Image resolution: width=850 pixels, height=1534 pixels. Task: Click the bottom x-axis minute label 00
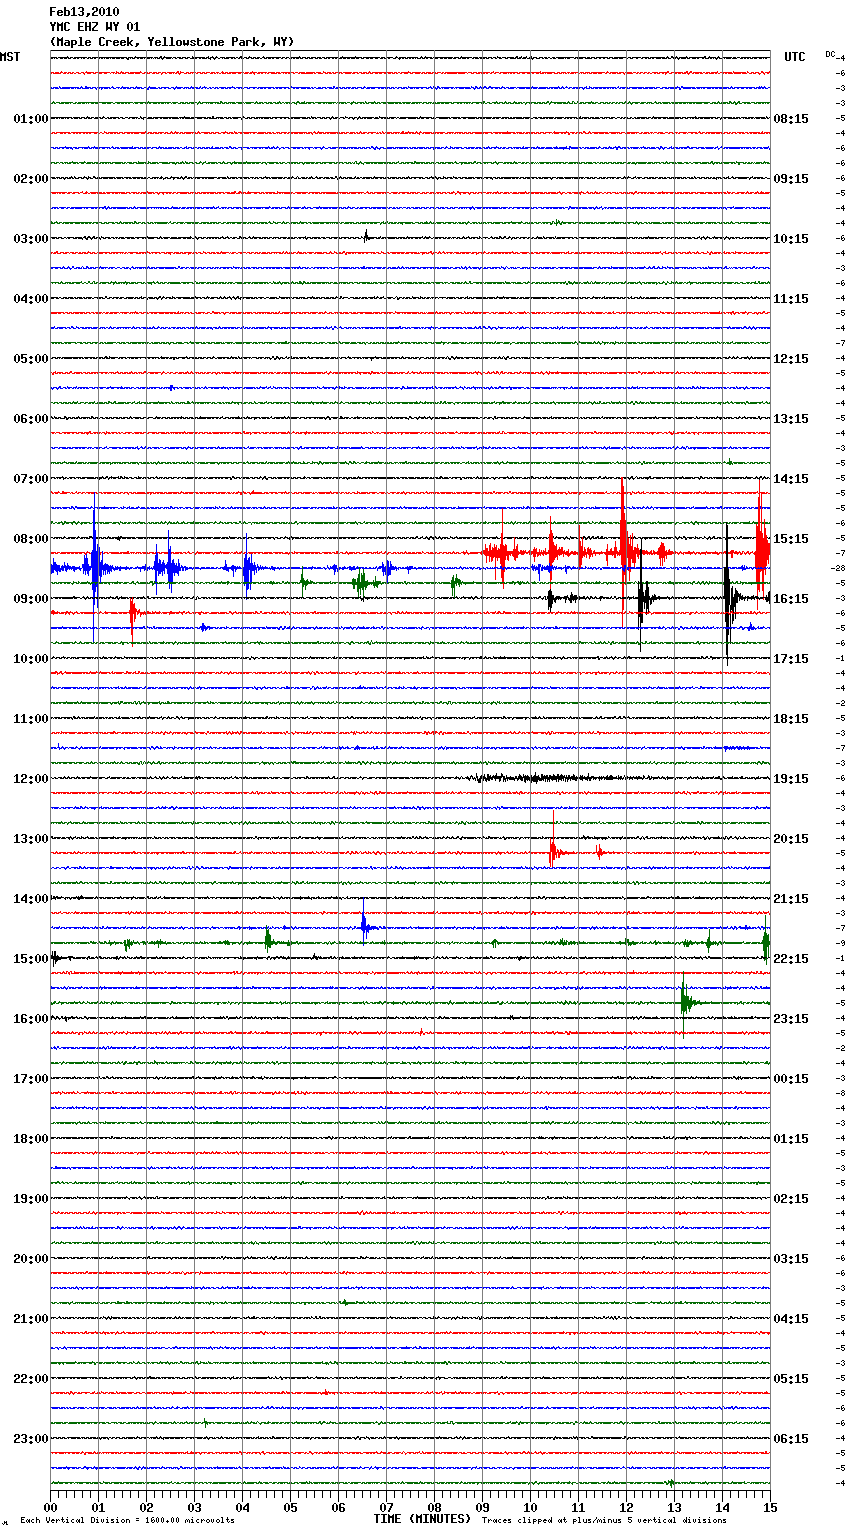[50, 1507]
